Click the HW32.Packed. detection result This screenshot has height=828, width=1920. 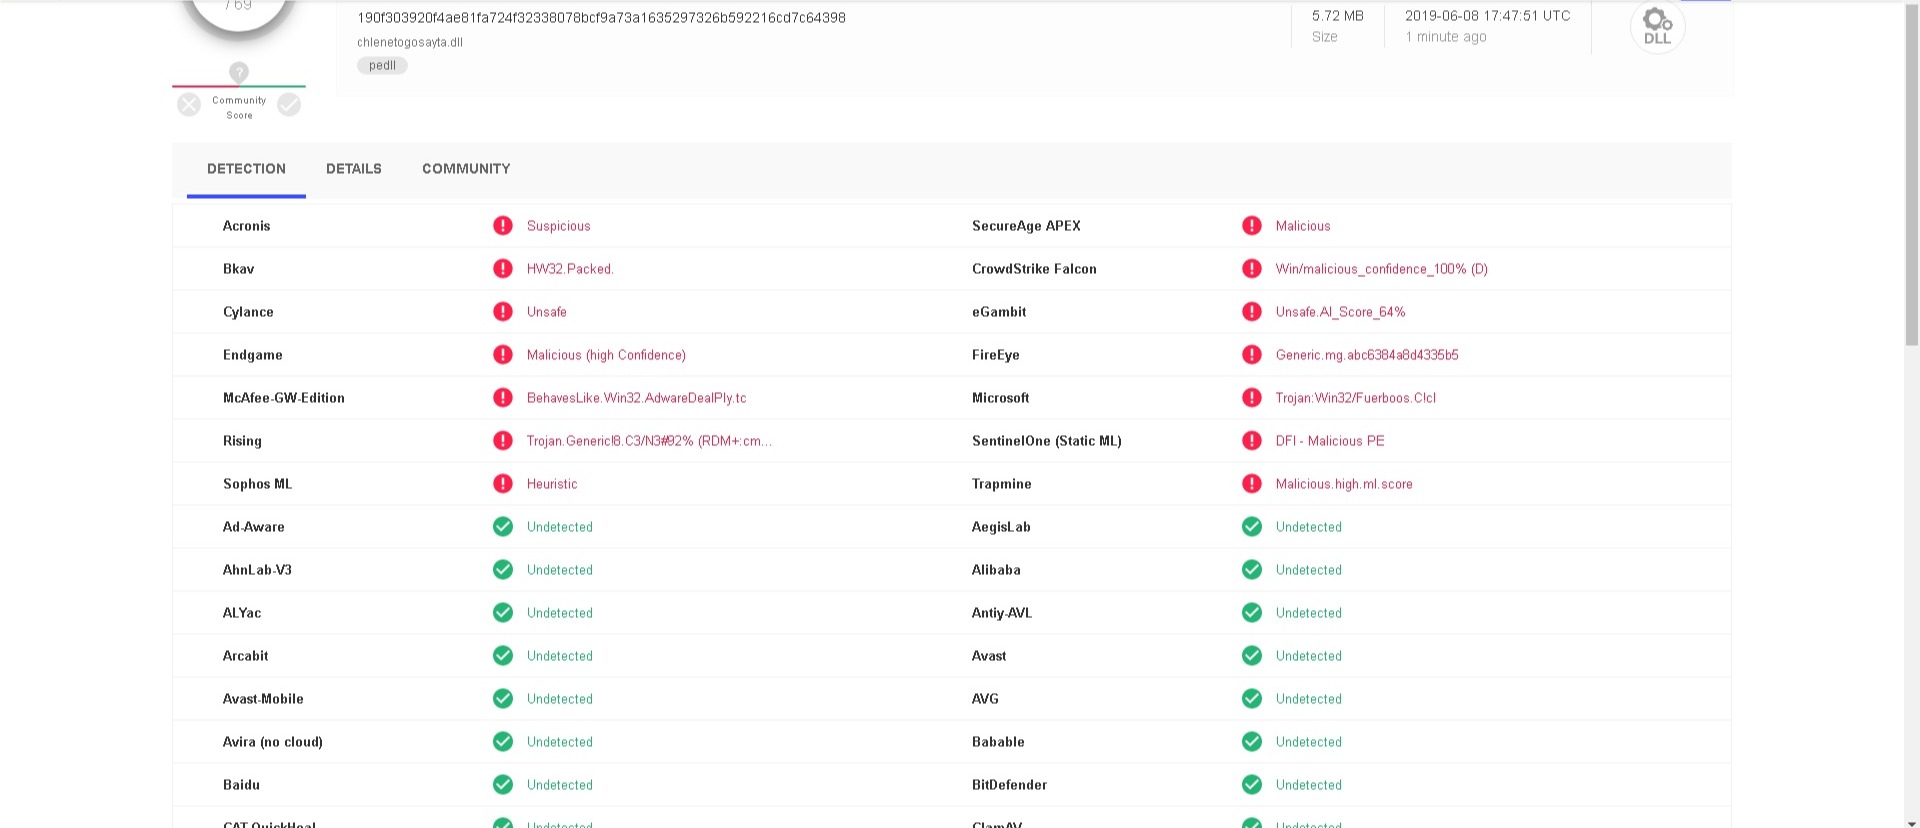point(570,269)
